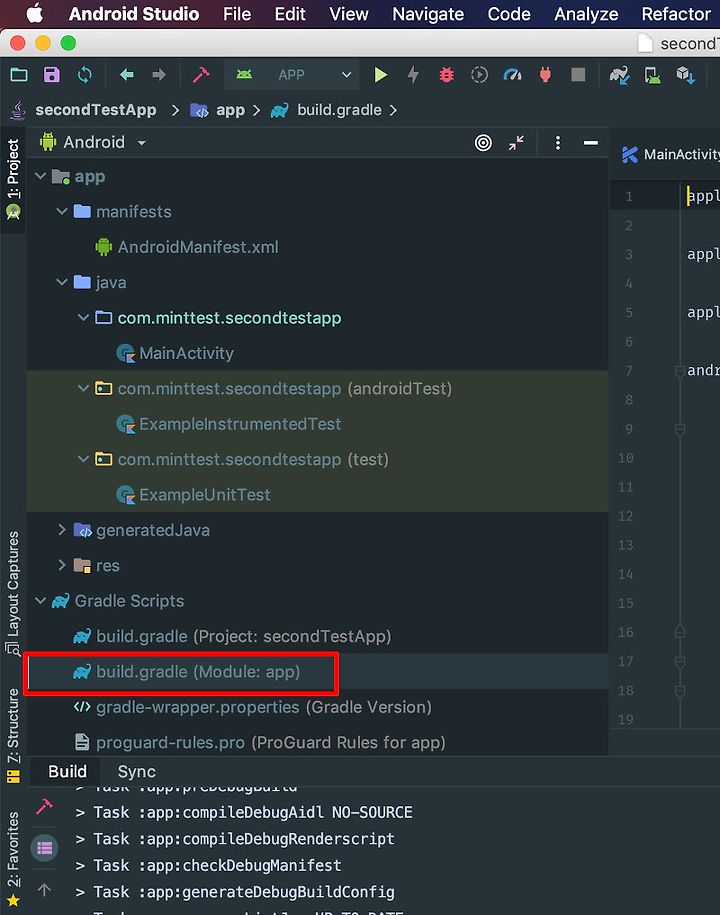Navigate back with left arrow
The image size is (720, 915).
point(127,75)
